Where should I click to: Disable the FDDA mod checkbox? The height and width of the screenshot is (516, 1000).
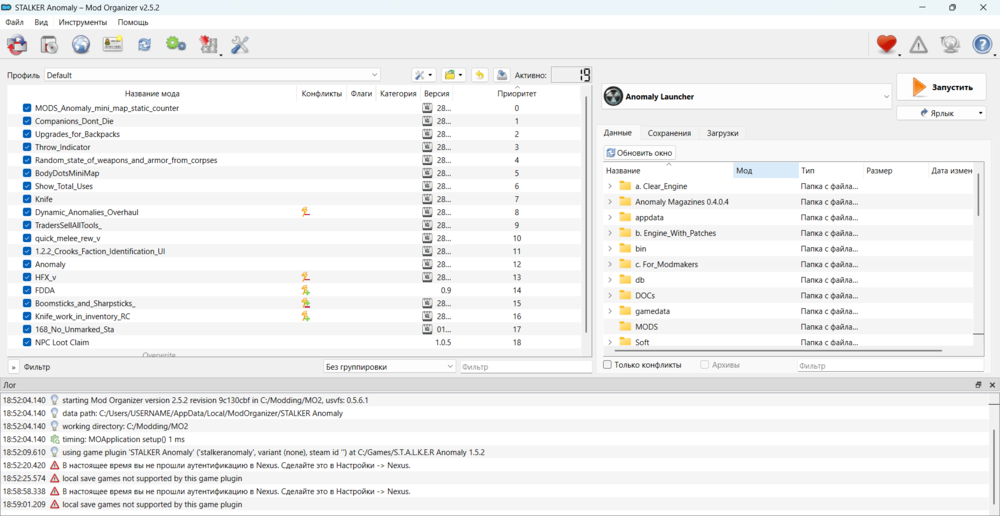point(27,290)
